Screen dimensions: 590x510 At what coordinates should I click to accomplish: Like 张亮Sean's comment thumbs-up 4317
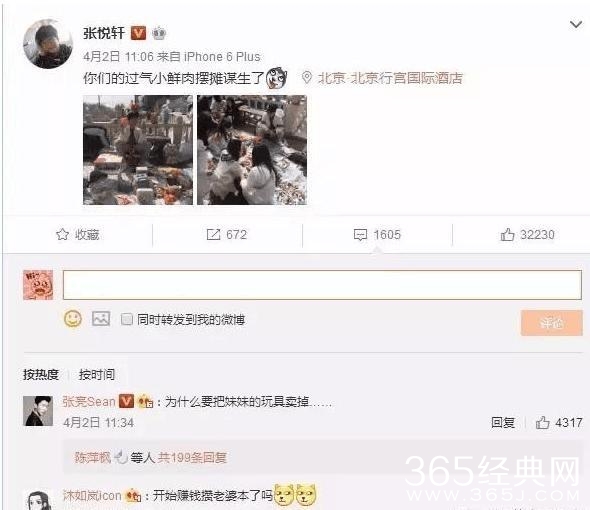tap(542, 423)
